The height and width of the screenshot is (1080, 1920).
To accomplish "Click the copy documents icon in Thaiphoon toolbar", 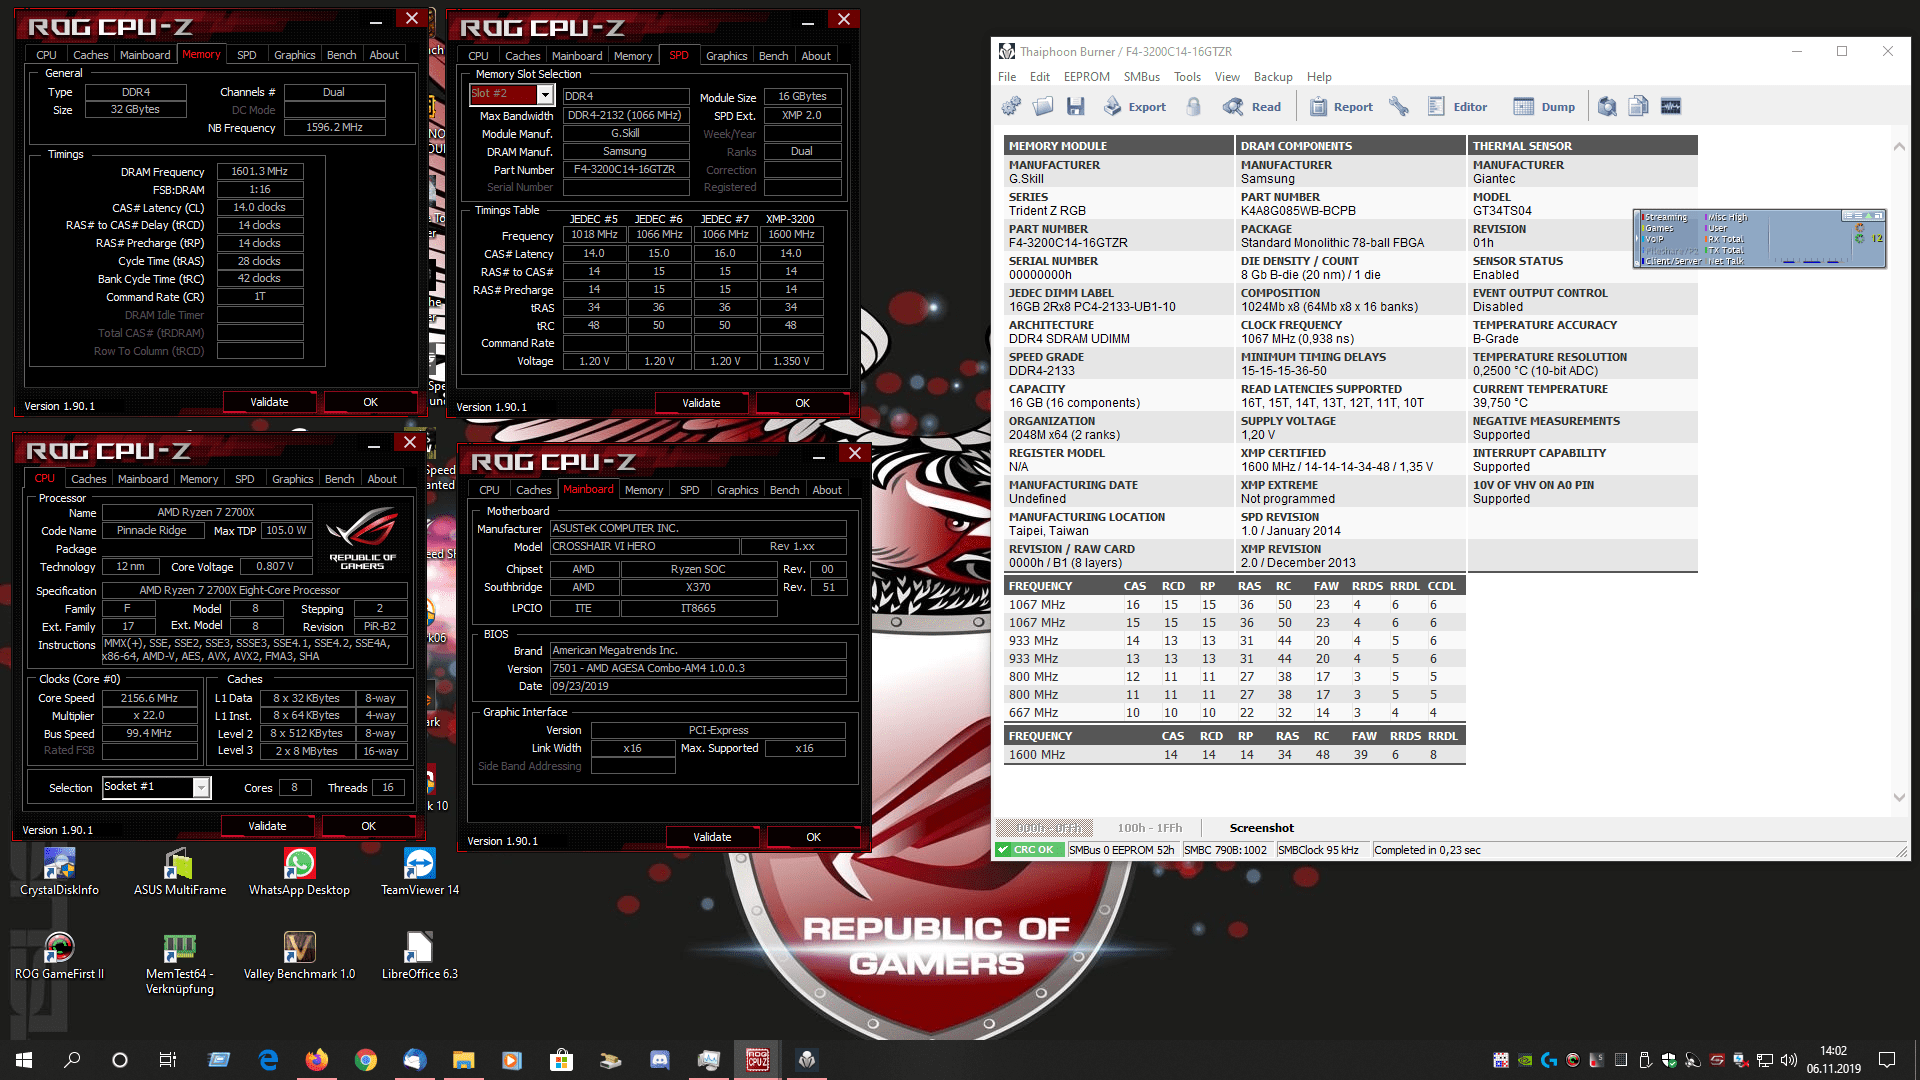I will click(1639, 106).
